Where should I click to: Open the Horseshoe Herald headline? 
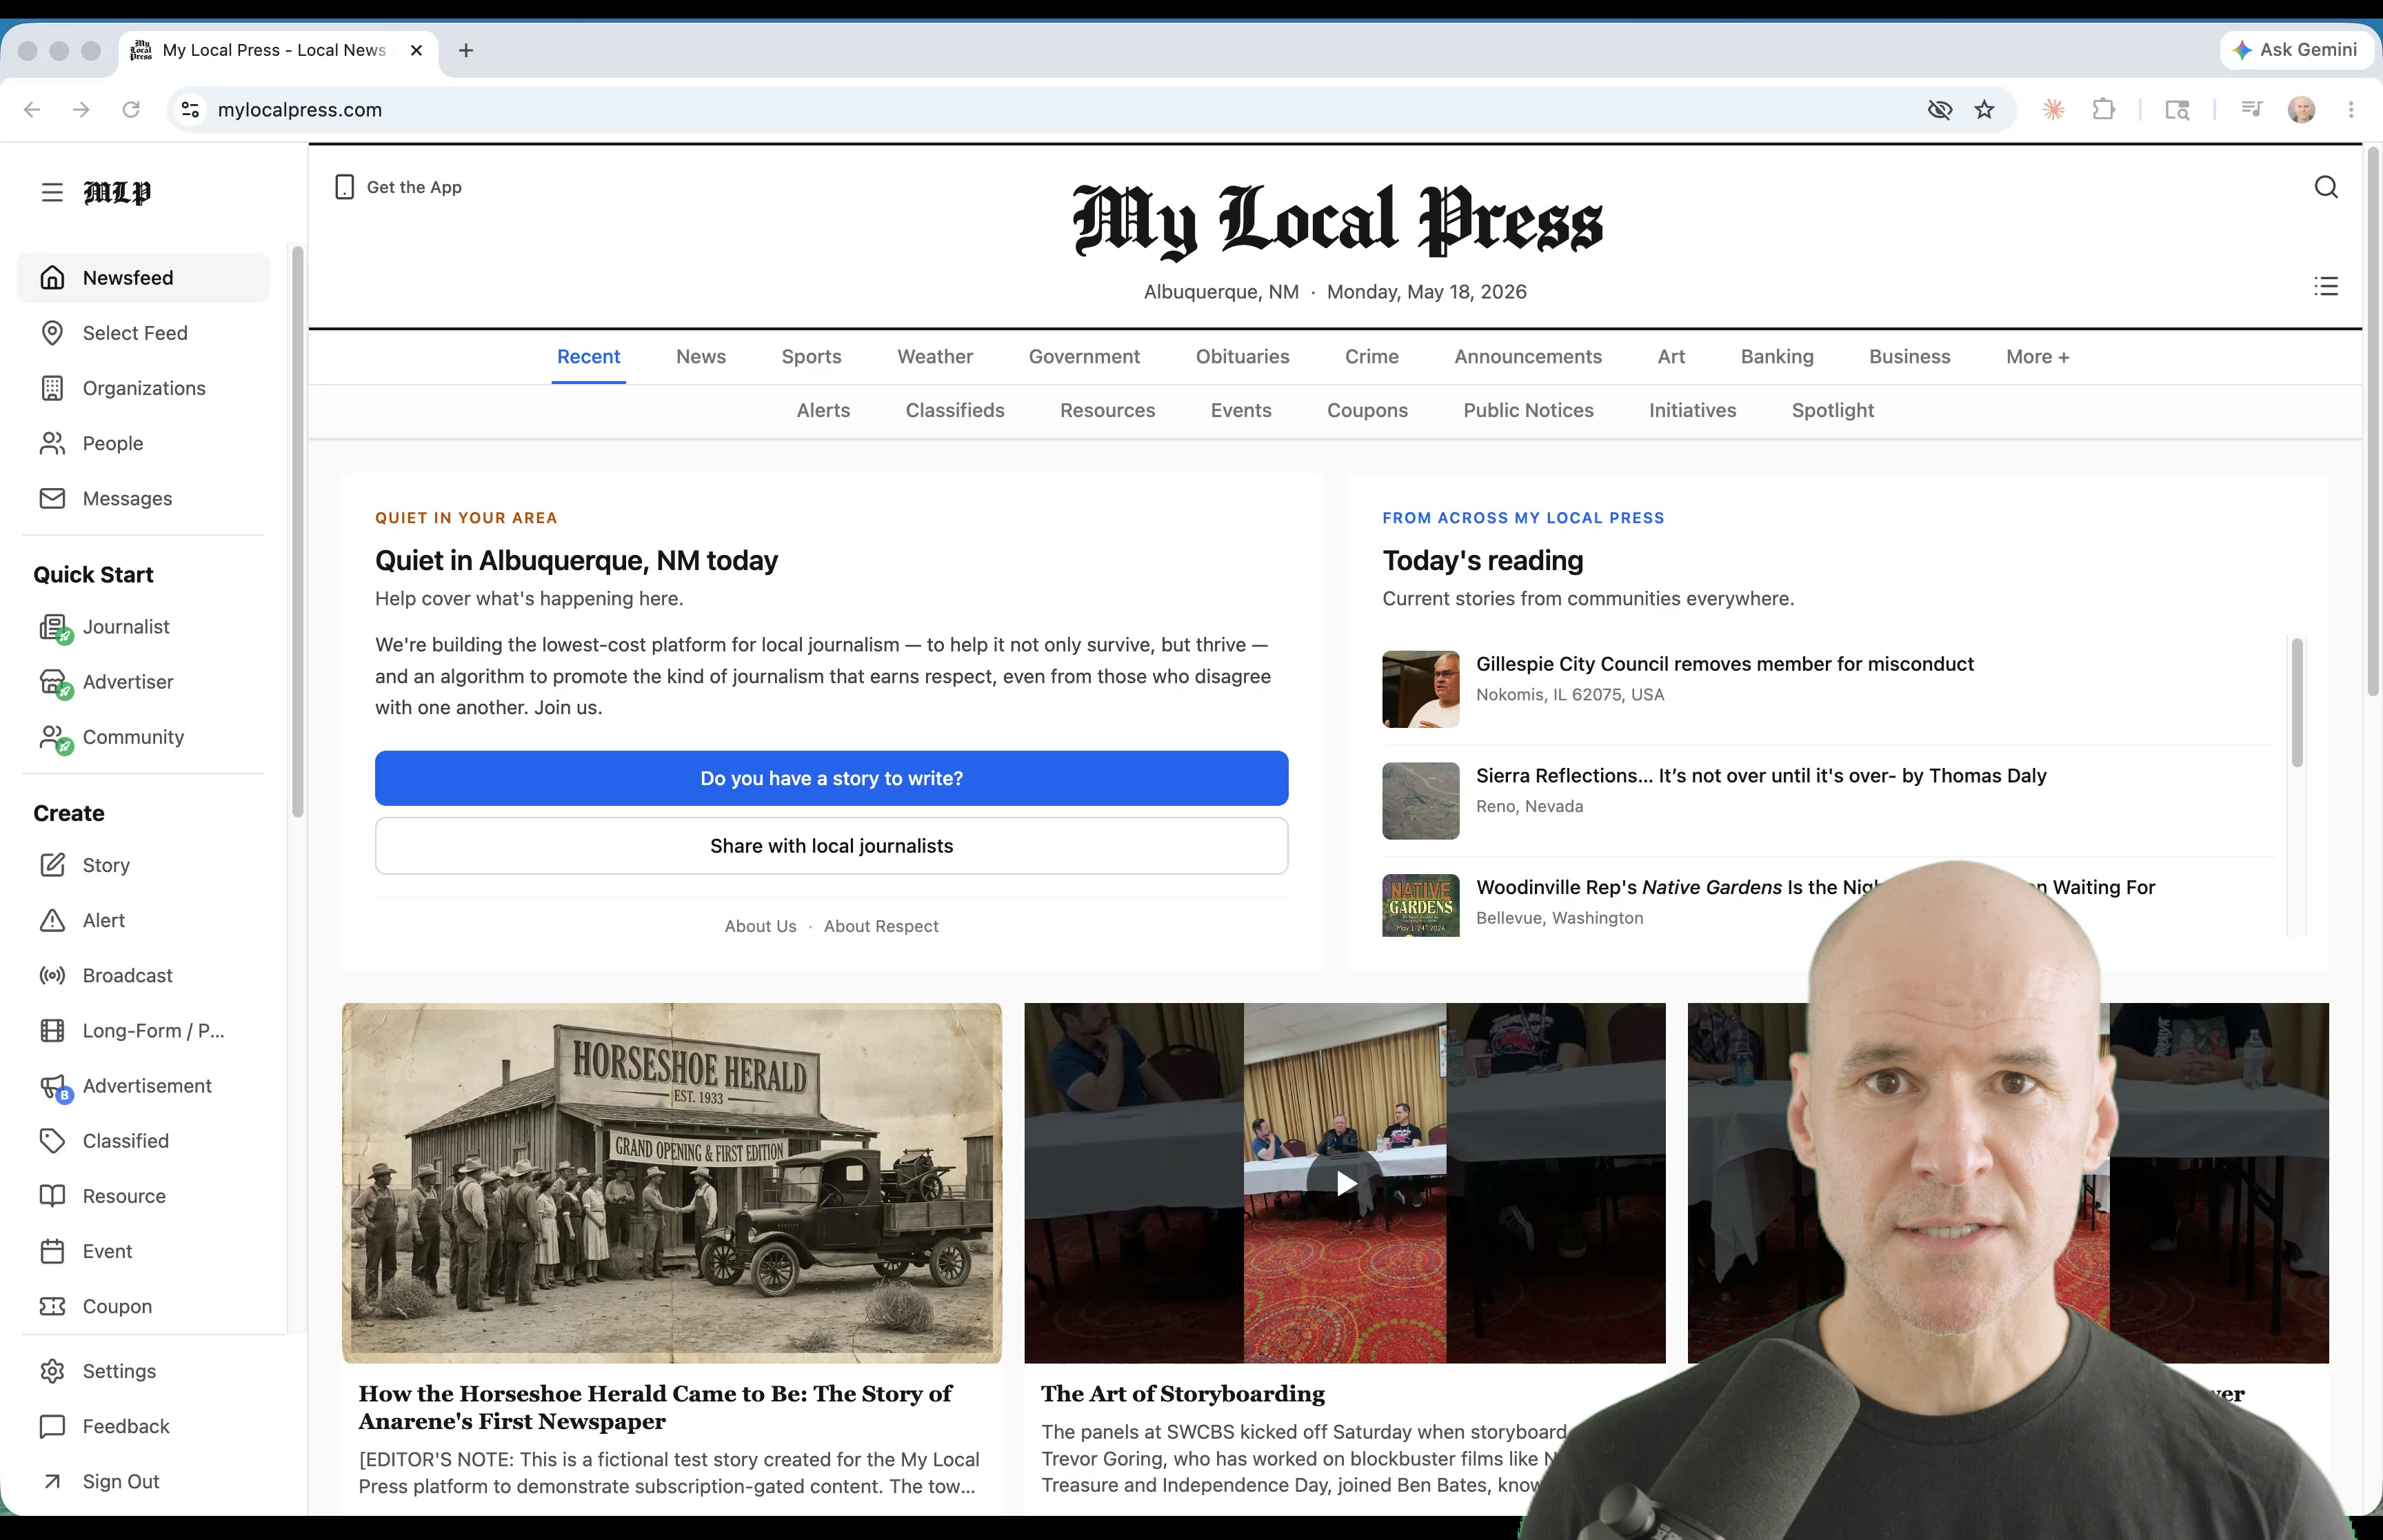coord(655,1407)
